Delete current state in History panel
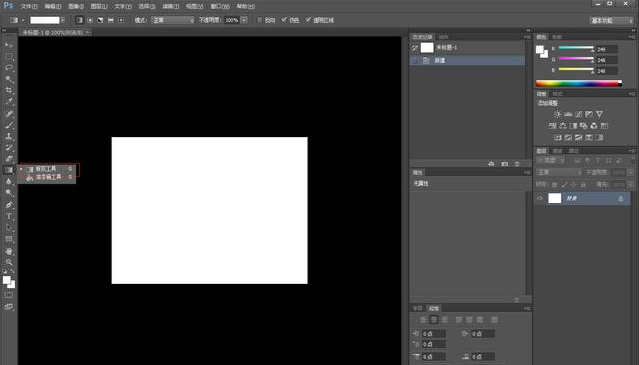This screenshot has width=639, height=365. (517, 164)
